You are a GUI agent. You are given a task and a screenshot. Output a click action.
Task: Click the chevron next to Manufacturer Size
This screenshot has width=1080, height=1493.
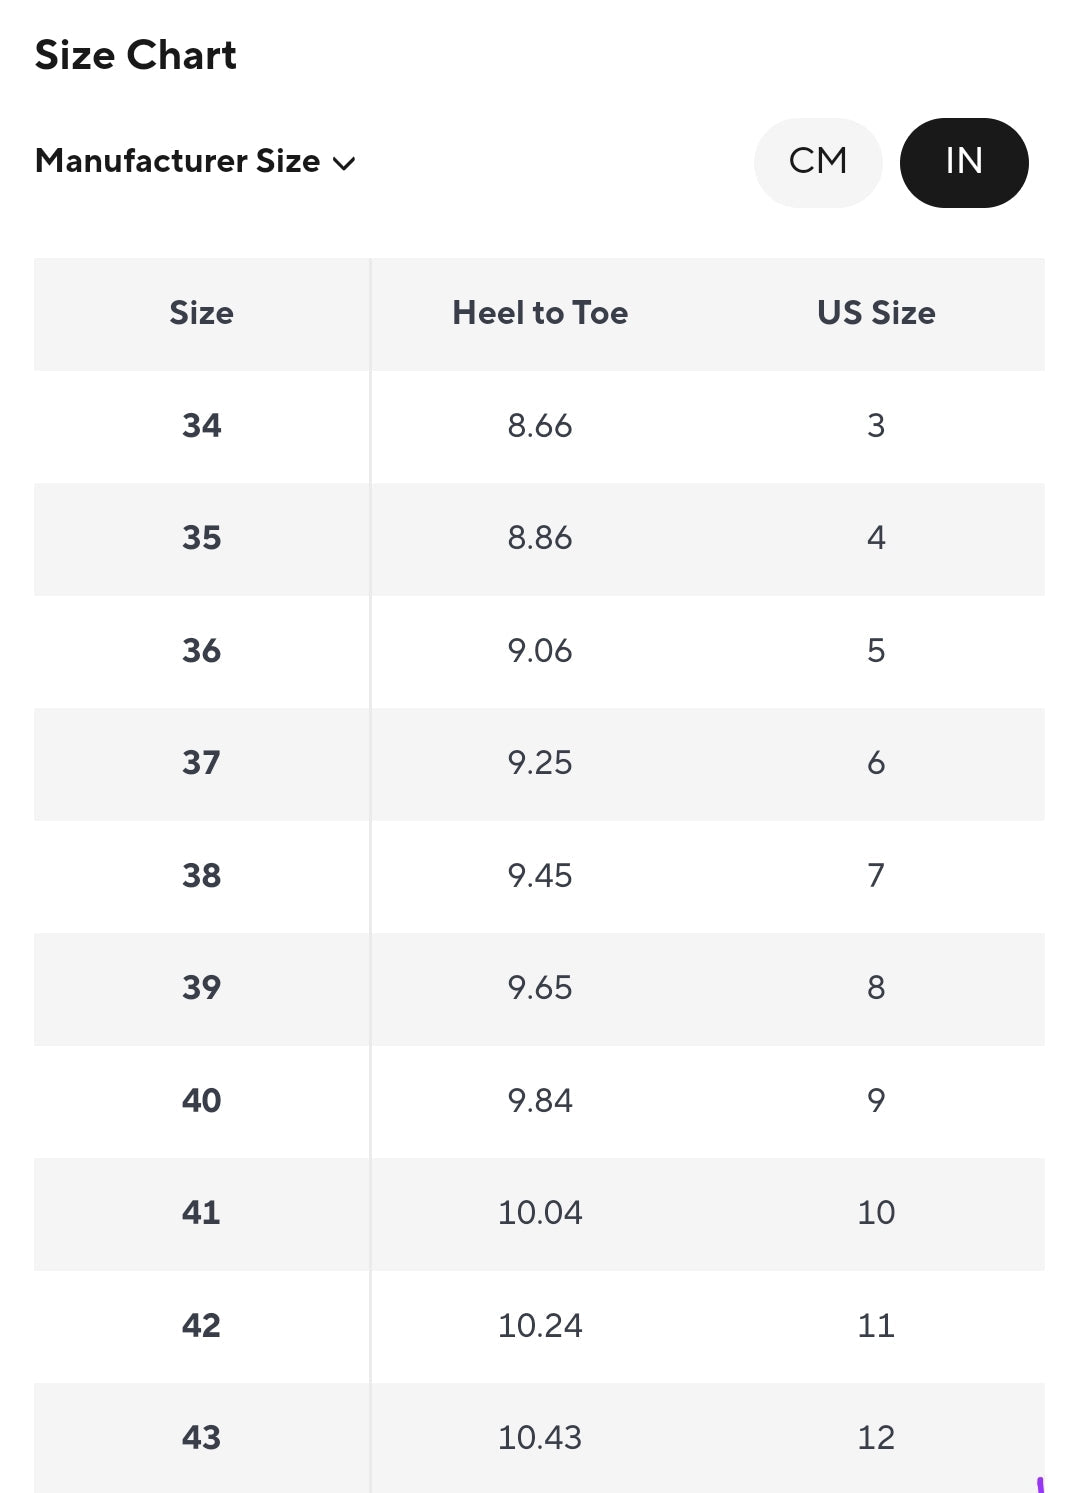coord(344,164)
